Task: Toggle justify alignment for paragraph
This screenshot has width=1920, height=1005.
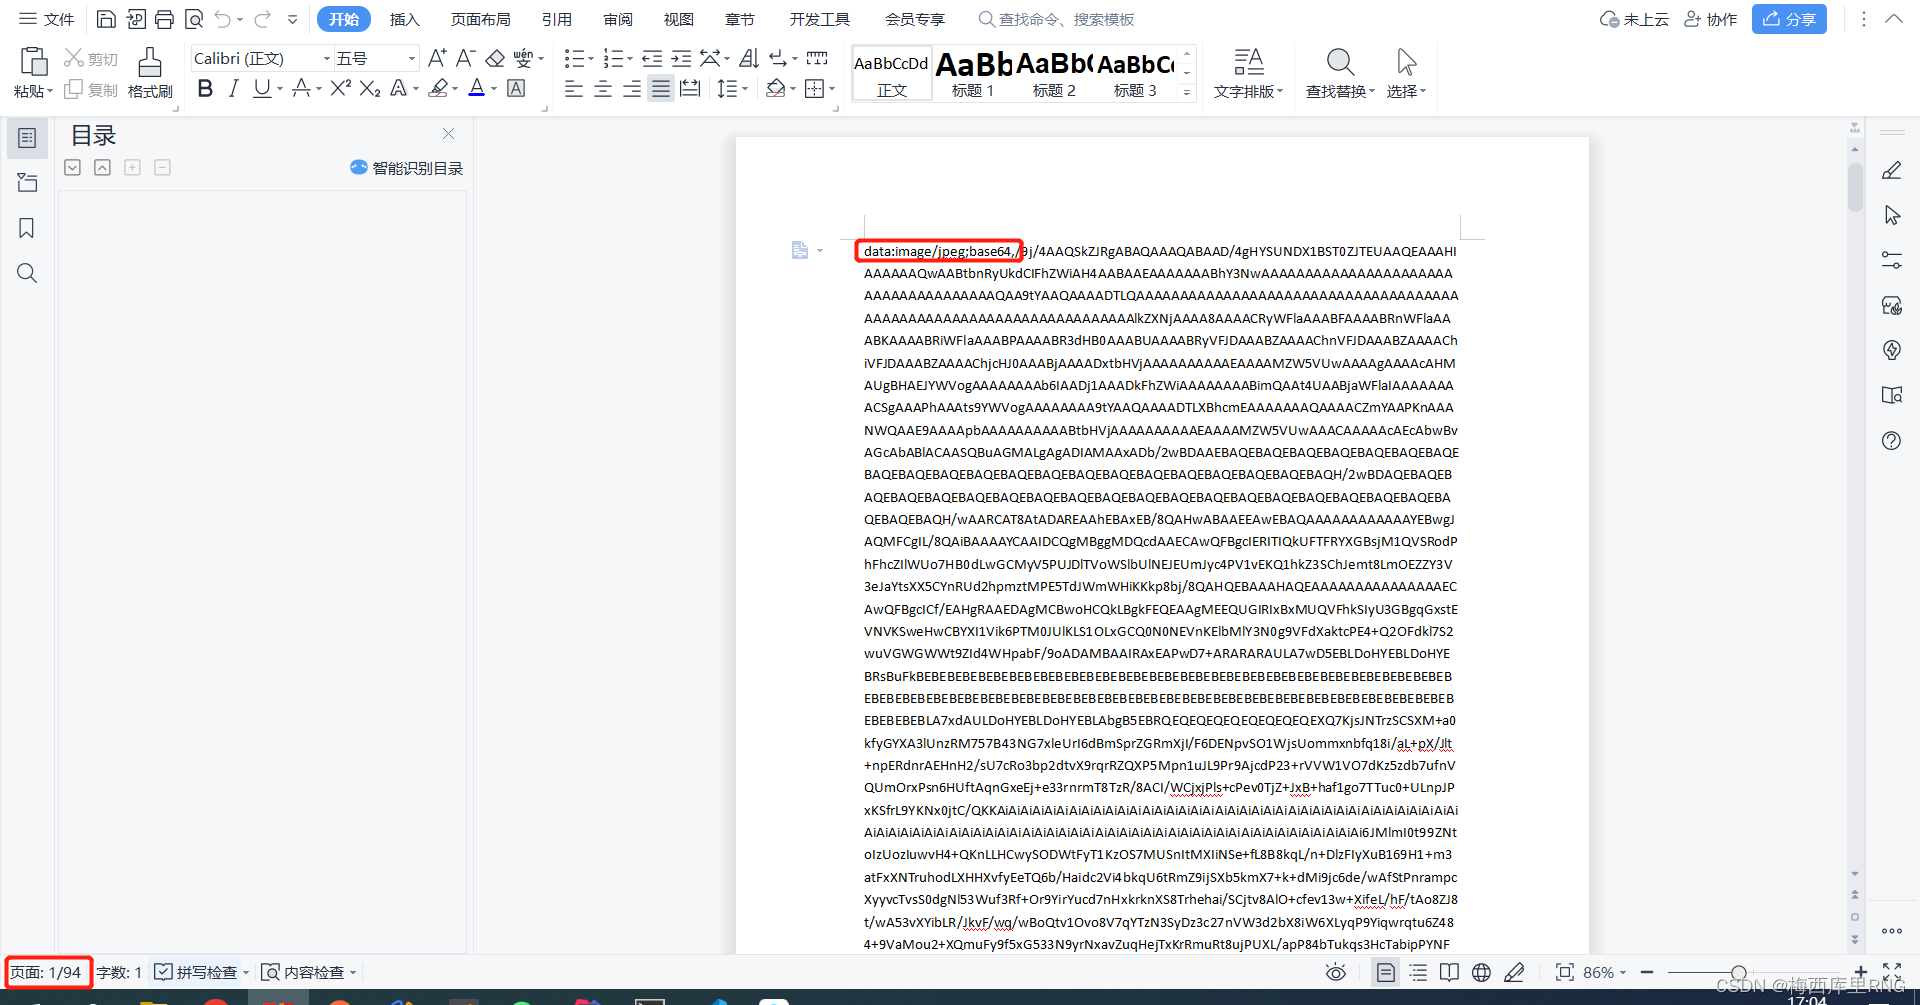Action: (661, 89)
